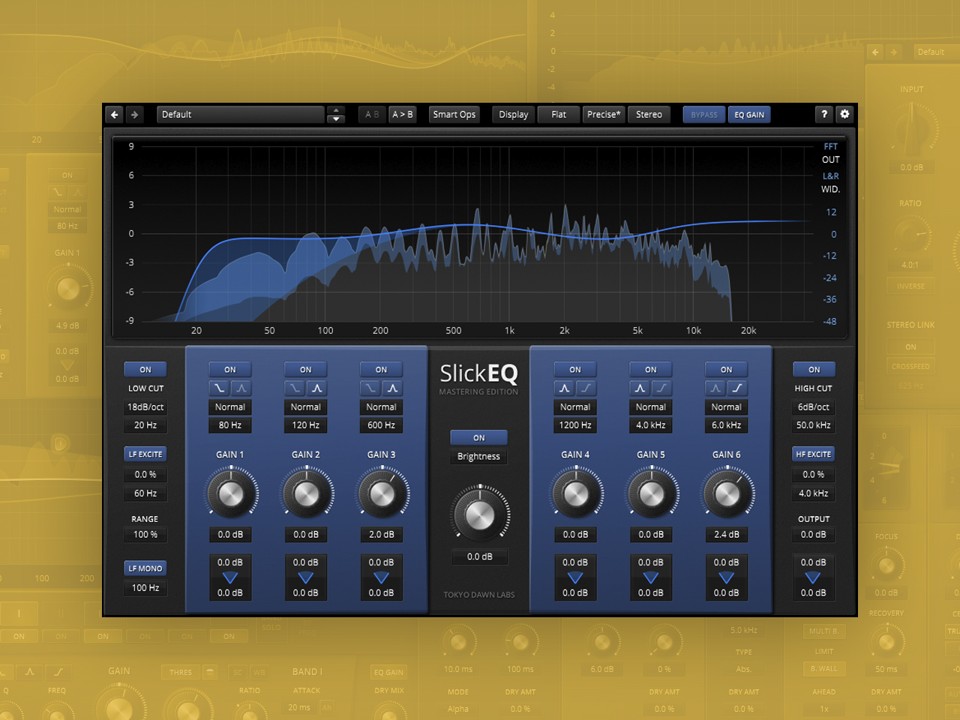This screenshot has width=960, height=720.
Task: Click the GAIN 2 dynamics triangle
Action: [306, 577]
